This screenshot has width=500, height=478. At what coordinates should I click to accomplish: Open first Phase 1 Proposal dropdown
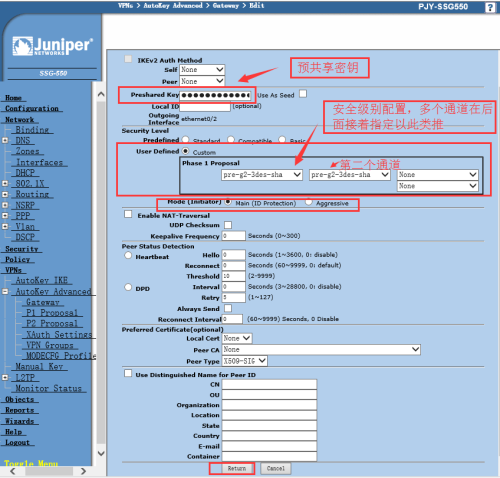point(262,175)
